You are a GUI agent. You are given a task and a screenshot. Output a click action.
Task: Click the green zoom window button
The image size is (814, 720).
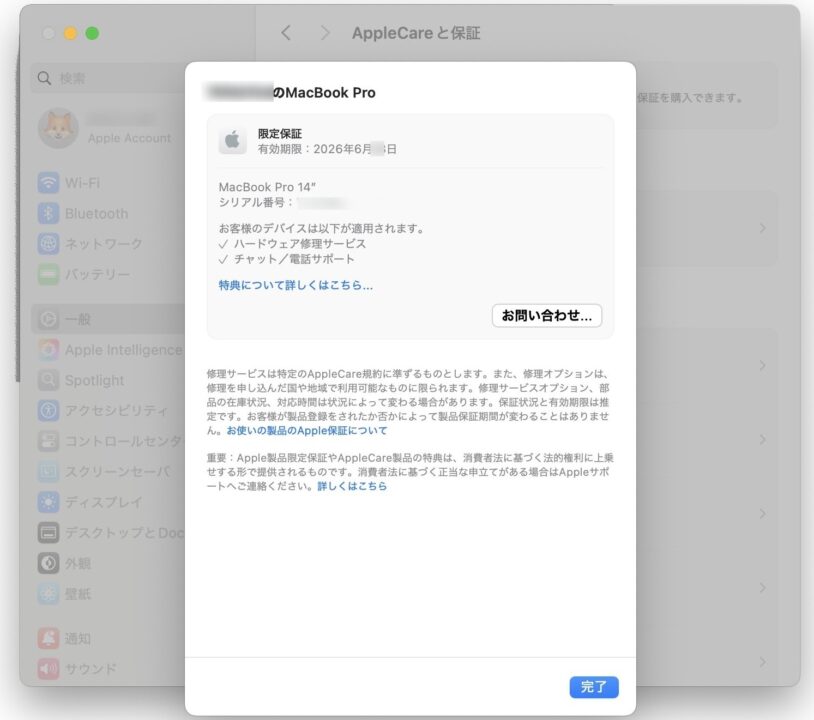pos(92,33)
